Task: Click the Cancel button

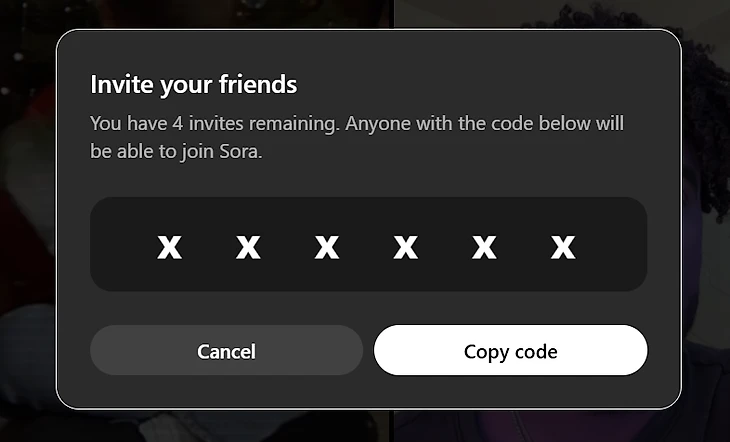Action: click(x=226, y=351)
